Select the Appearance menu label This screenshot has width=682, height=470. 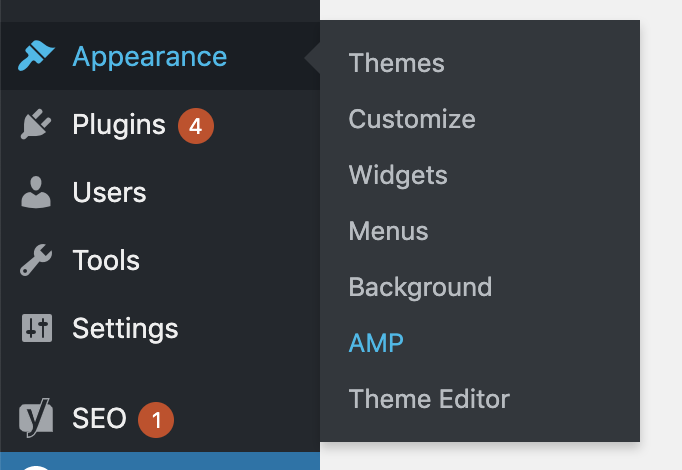coord(150,57)
